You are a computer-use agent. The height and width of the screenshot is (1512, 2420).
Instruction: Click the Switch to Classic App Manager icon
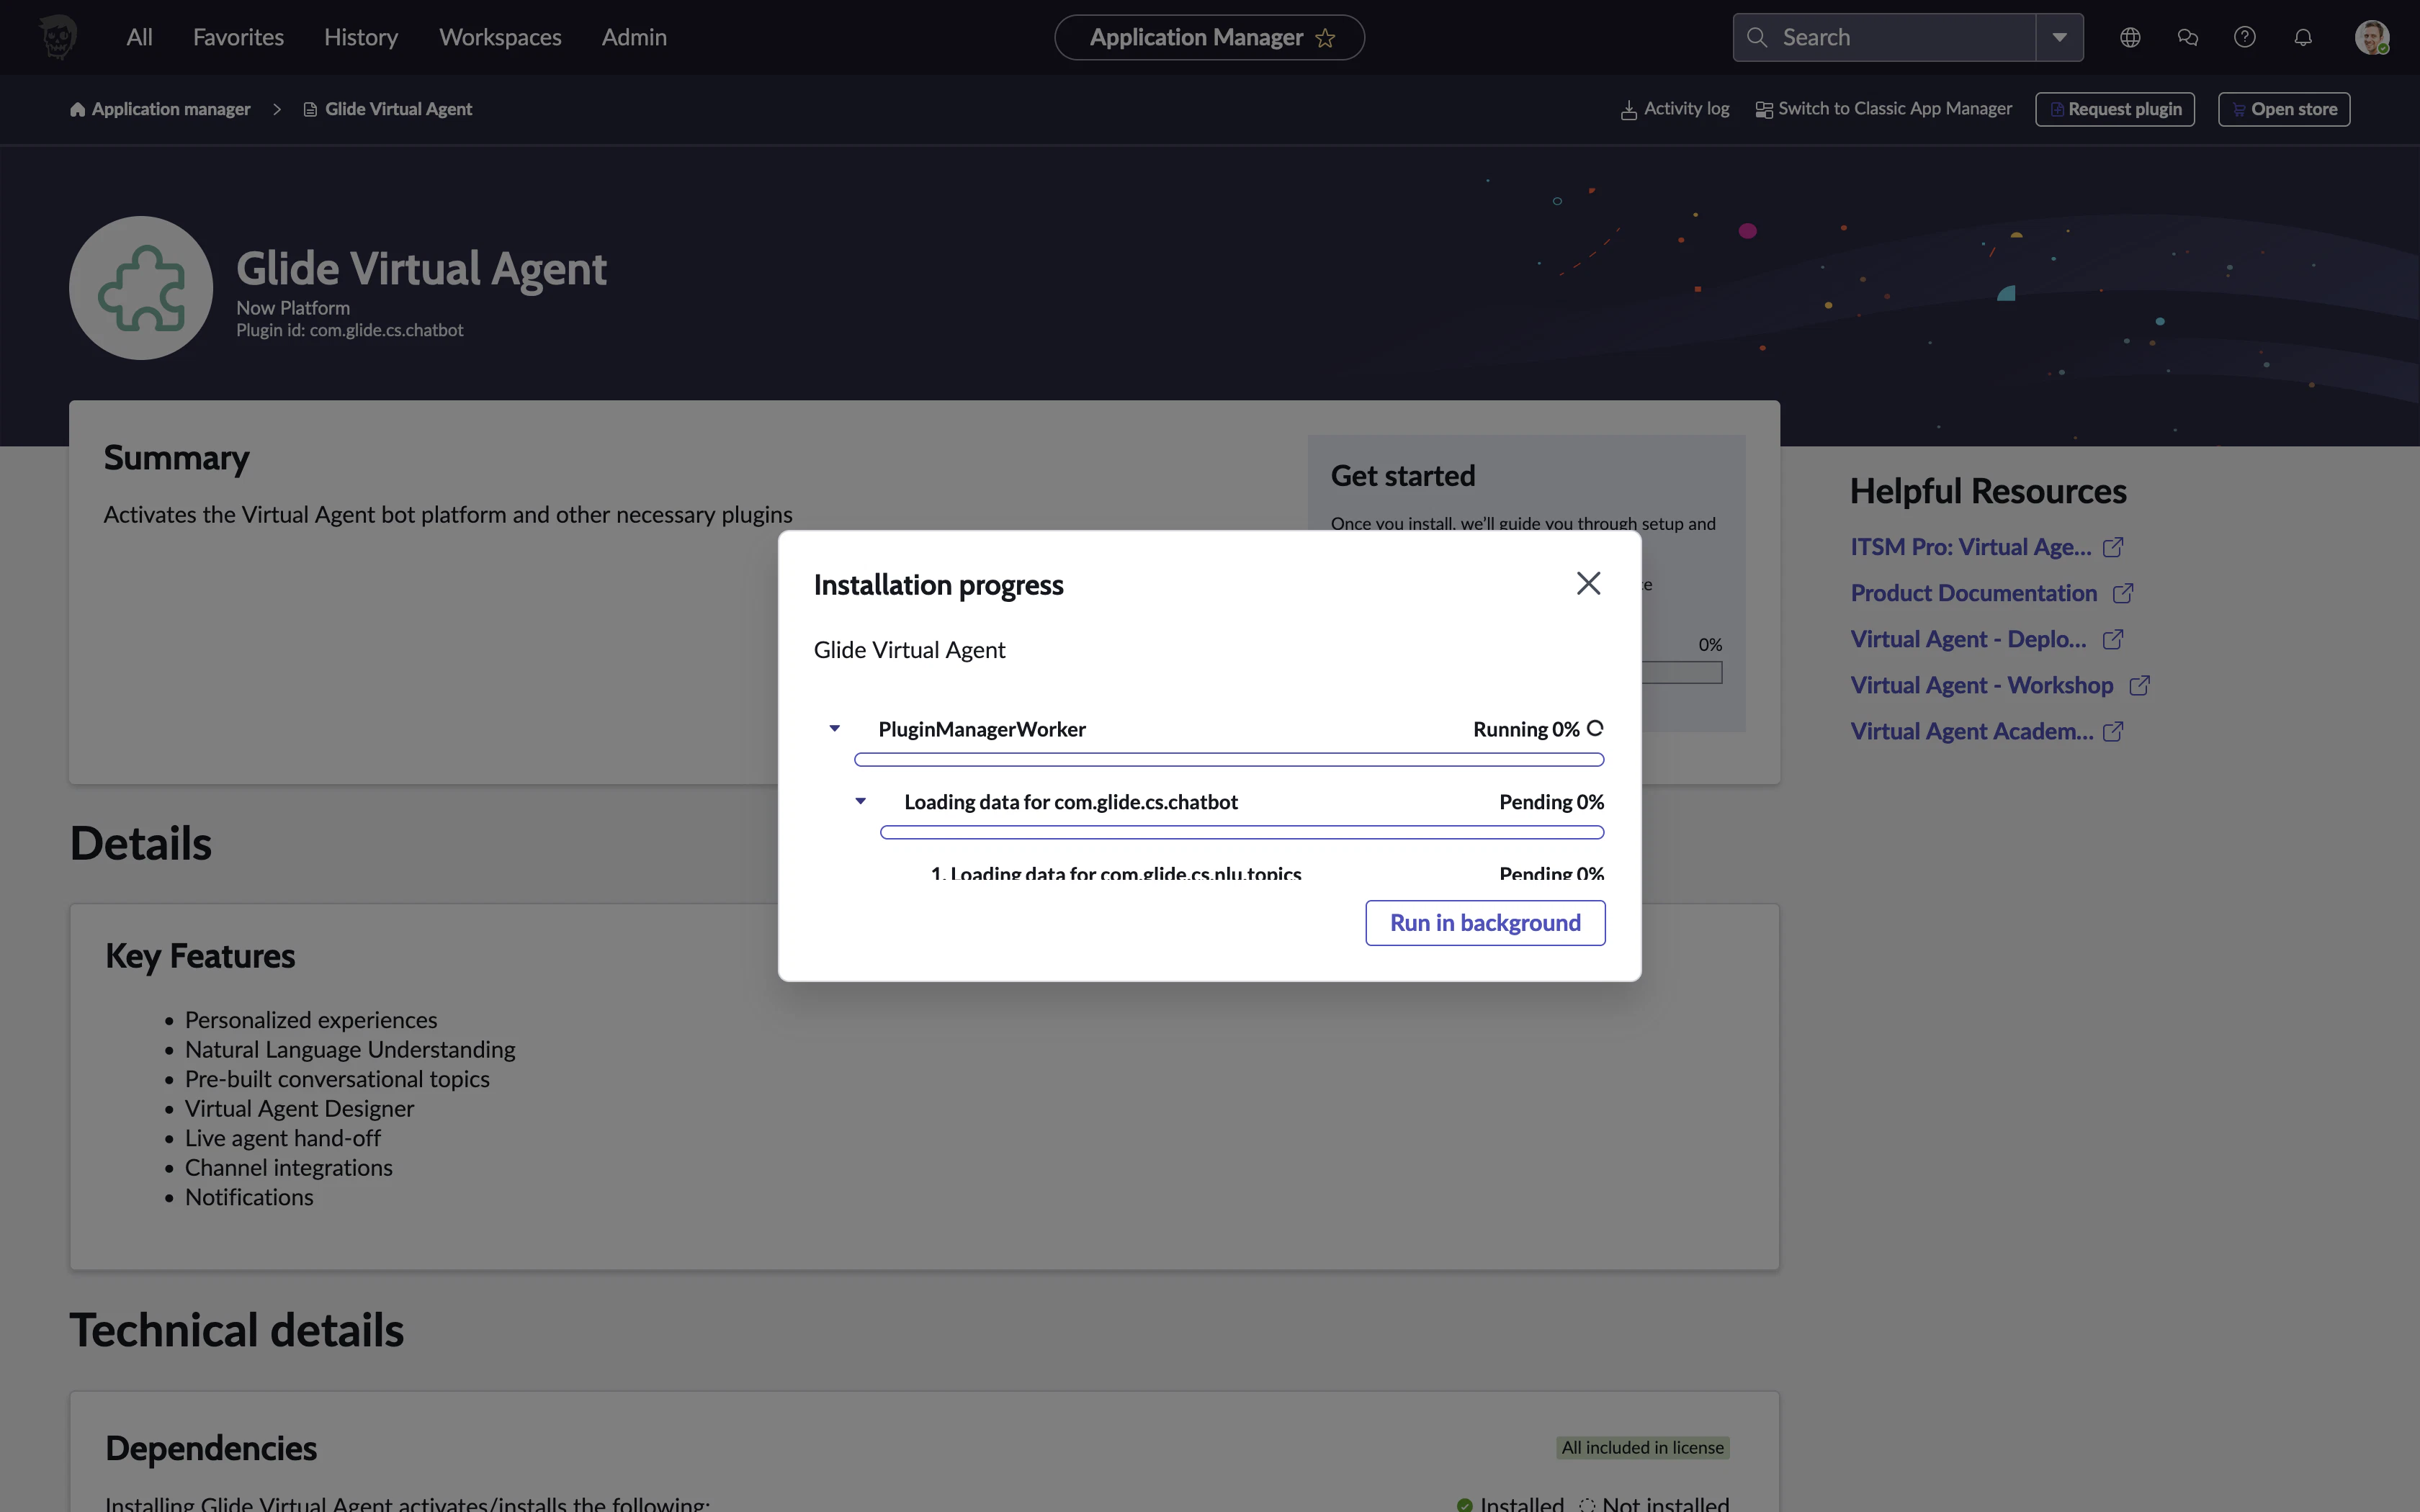click(1764, 110)
